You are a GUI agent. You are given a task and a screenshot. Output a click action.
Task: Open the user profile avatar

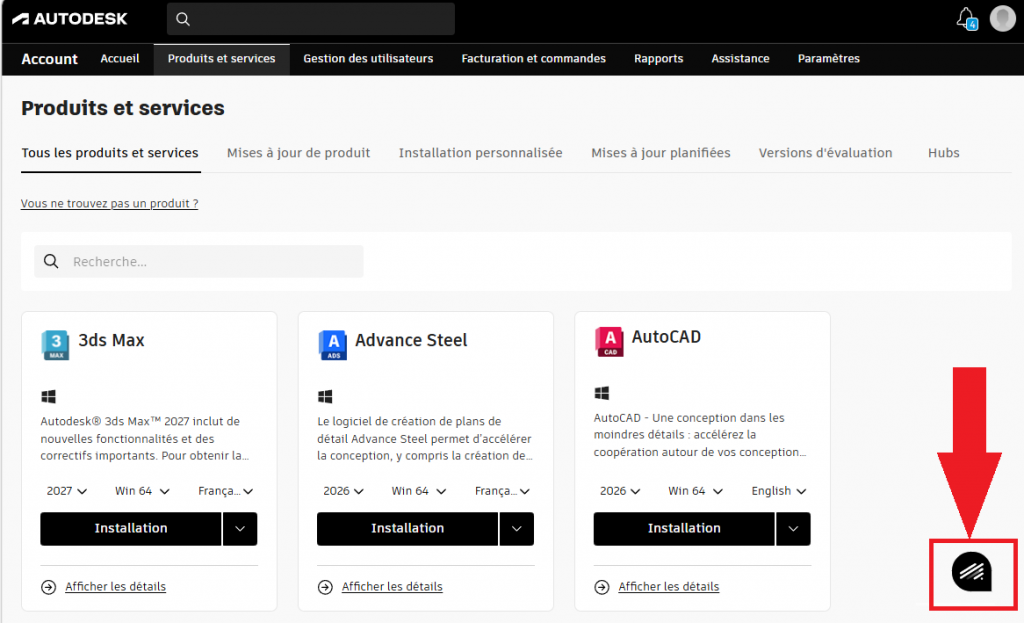[x=1002, y=18]
